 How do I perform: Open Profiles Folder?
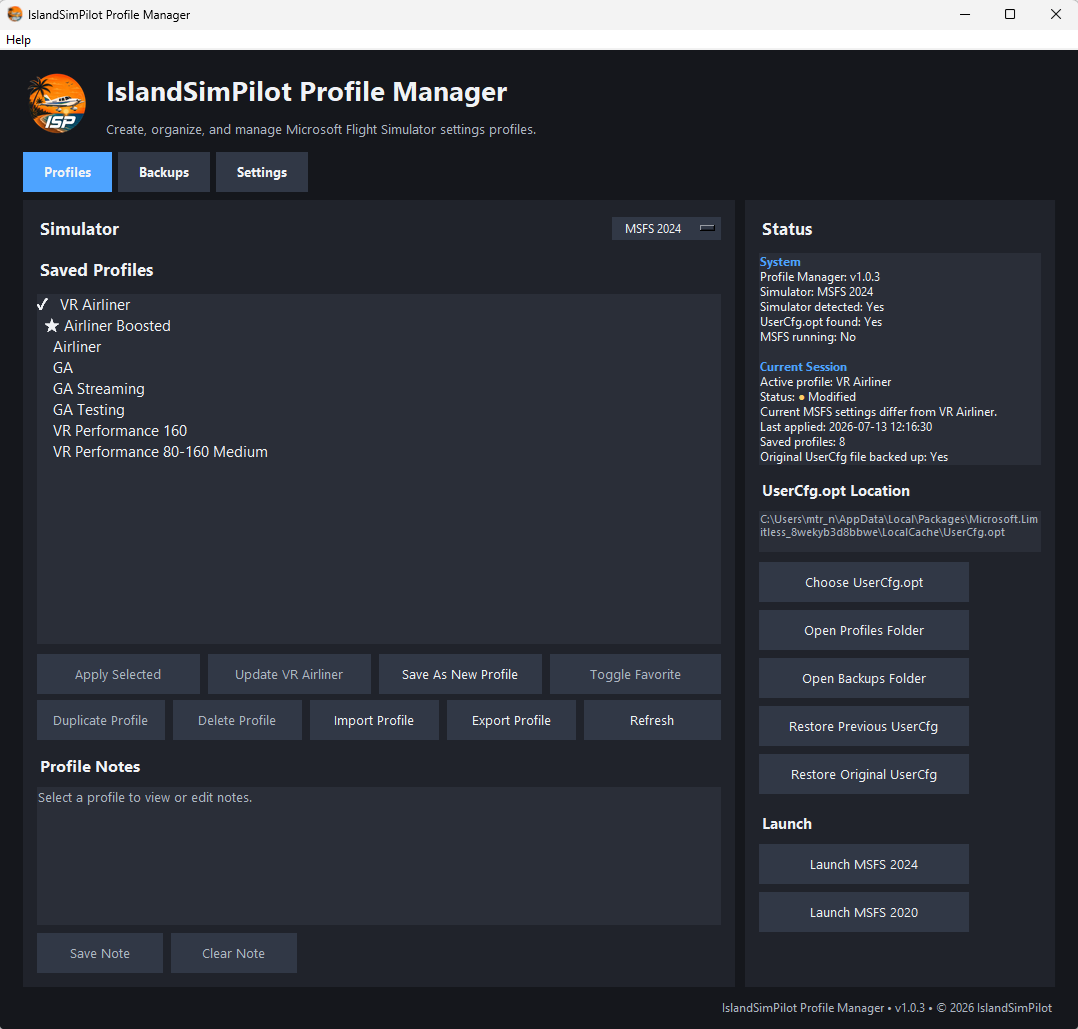click(864, 630)
